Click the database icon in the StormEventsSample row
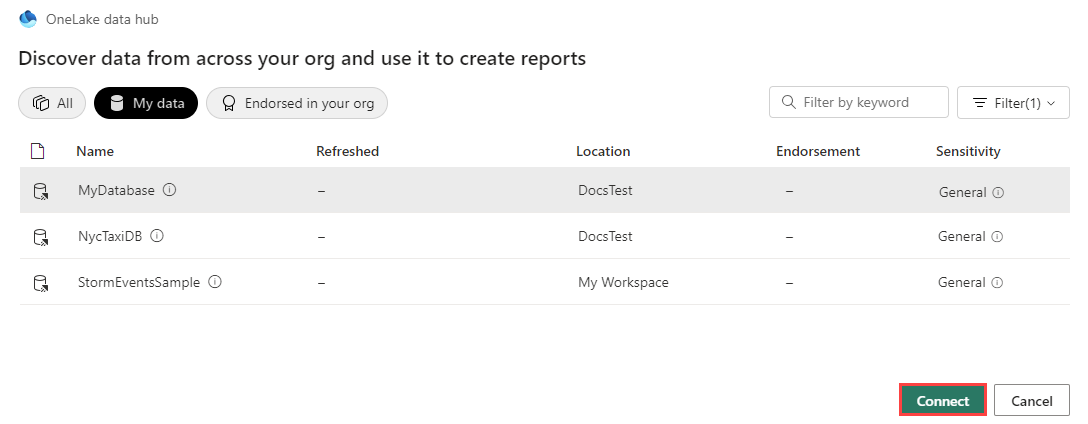This screenshot has height=424, width=1088. (x=40, y=283)
